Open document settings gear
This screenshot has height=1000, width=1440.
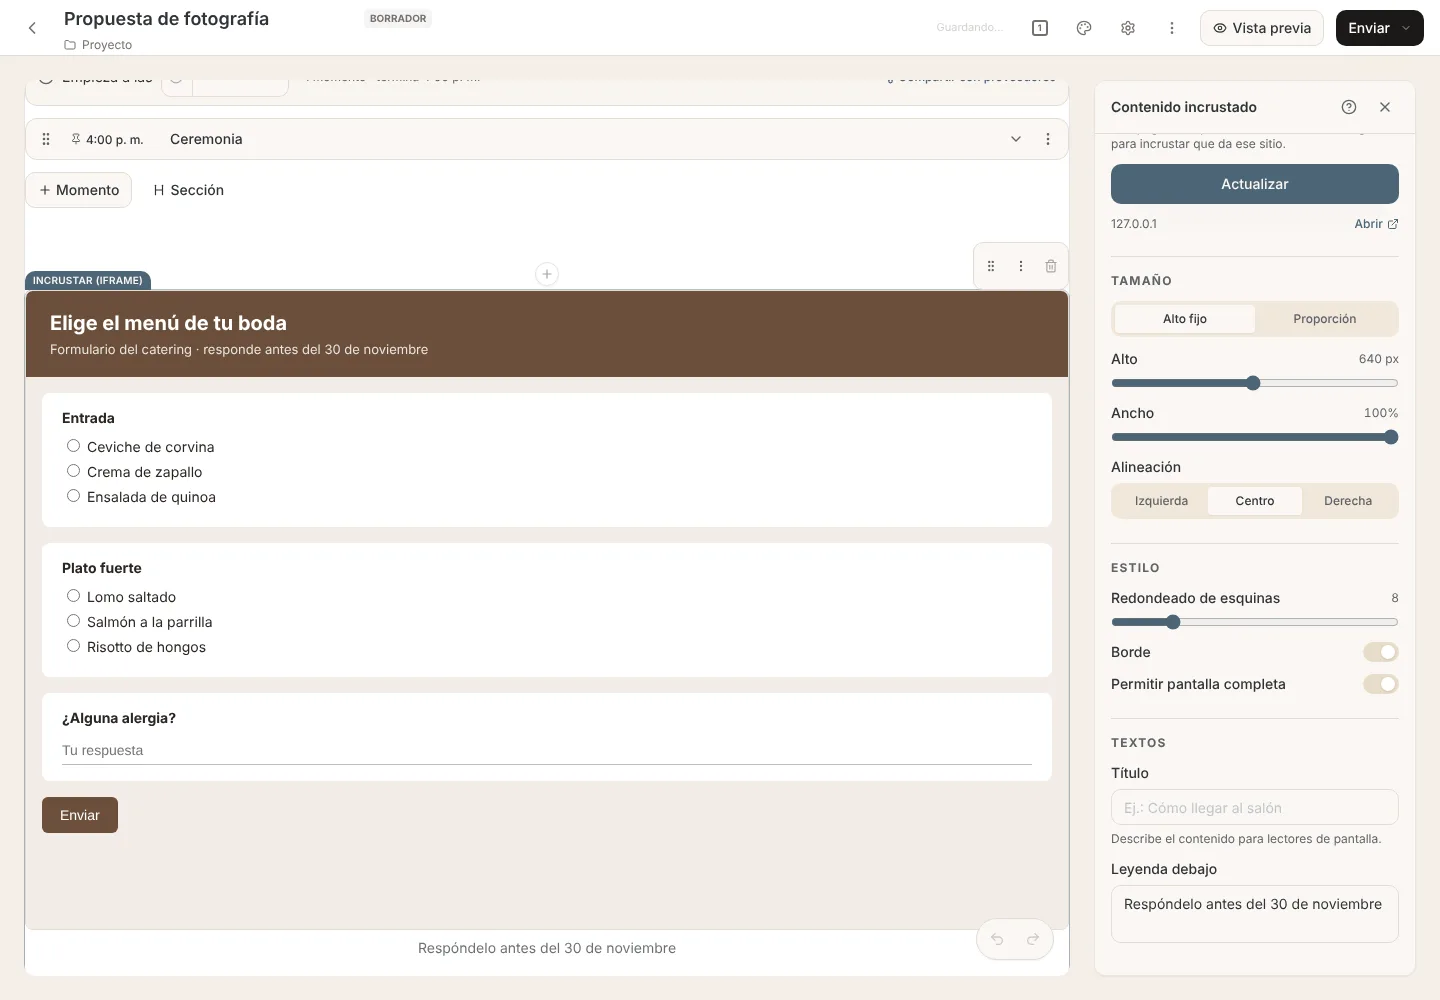pyautogui.click(x=1128, y=28)
